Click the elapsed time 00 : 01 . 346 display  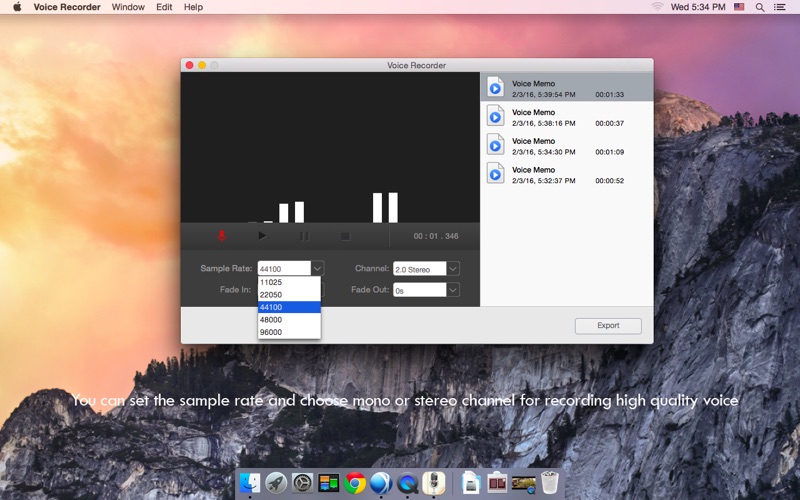(x=436, y=236)
